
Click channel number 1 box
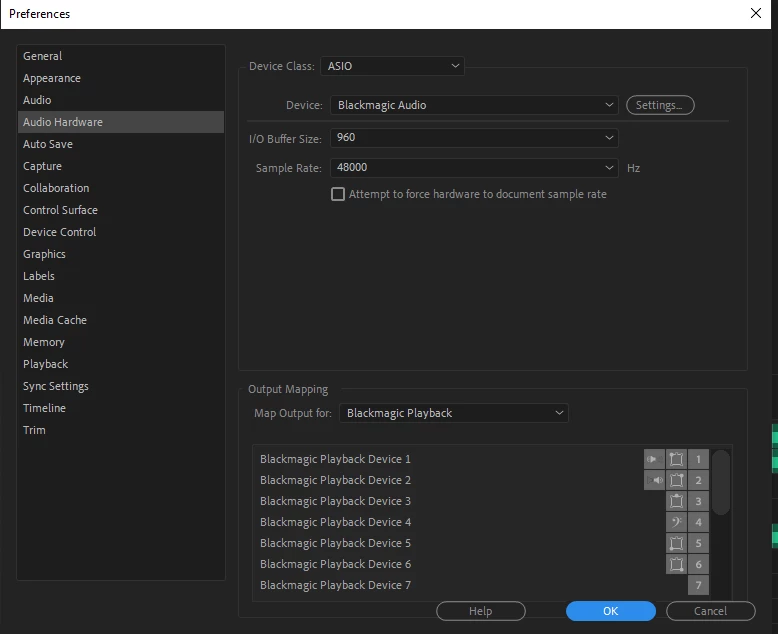[x=698, y=459]
